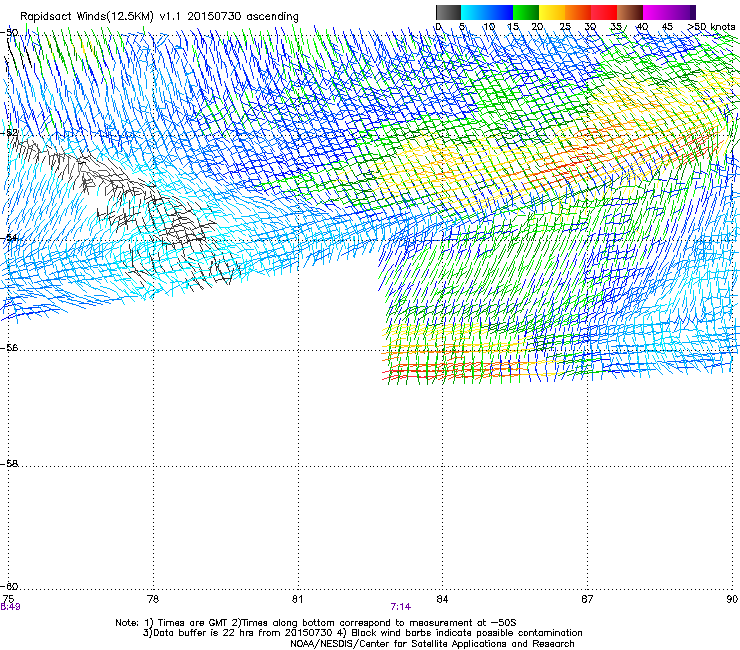Screen dimensions: 740x650
Task: Click the '25' legend tick label
Action: 564,27
